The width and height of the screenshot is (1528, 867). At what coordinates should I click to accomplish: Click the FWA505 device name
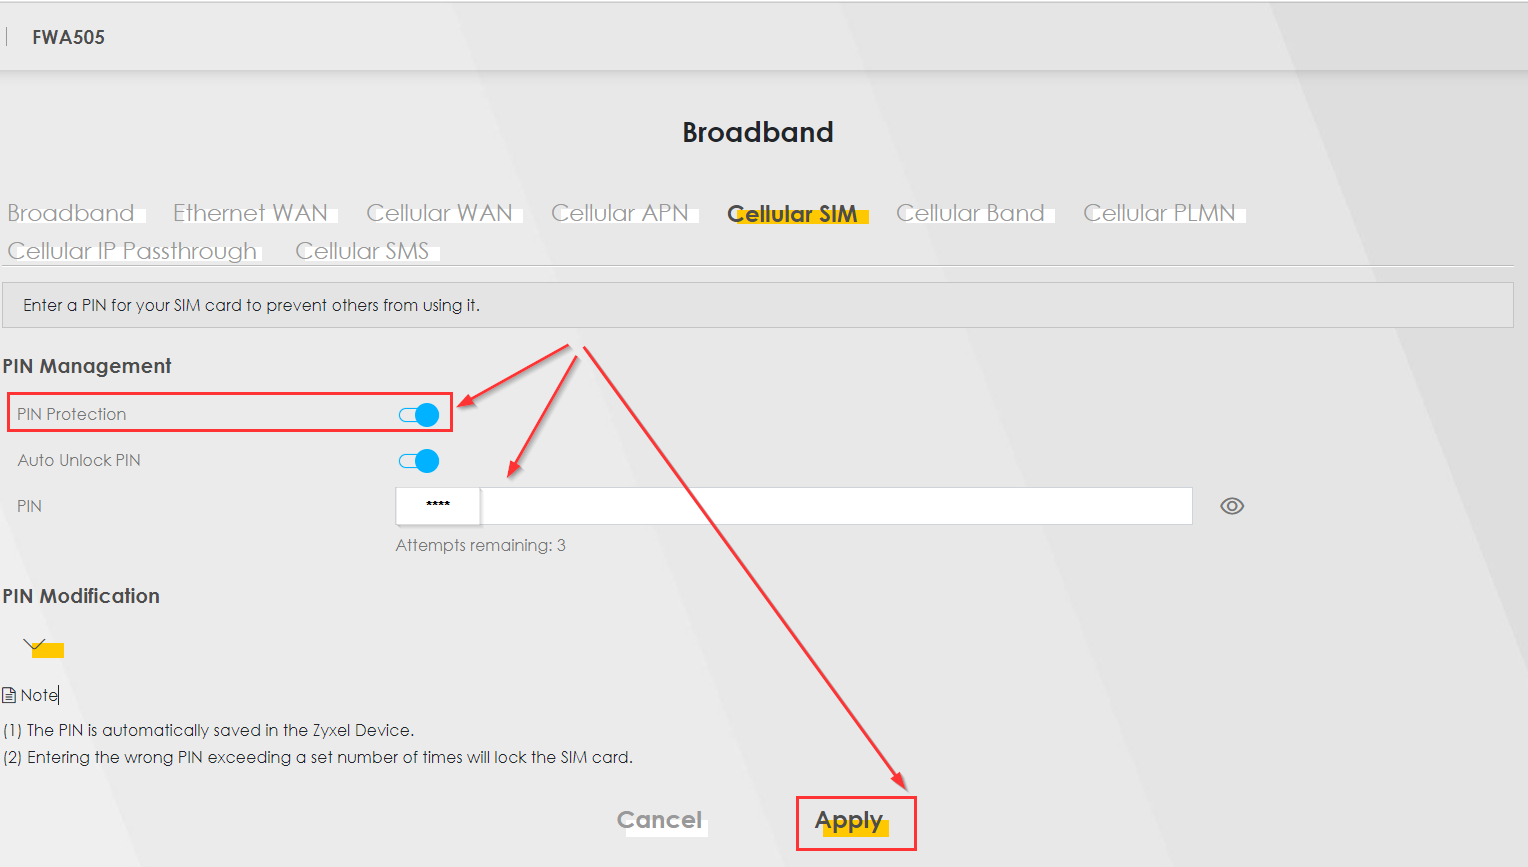pos(68,37)
